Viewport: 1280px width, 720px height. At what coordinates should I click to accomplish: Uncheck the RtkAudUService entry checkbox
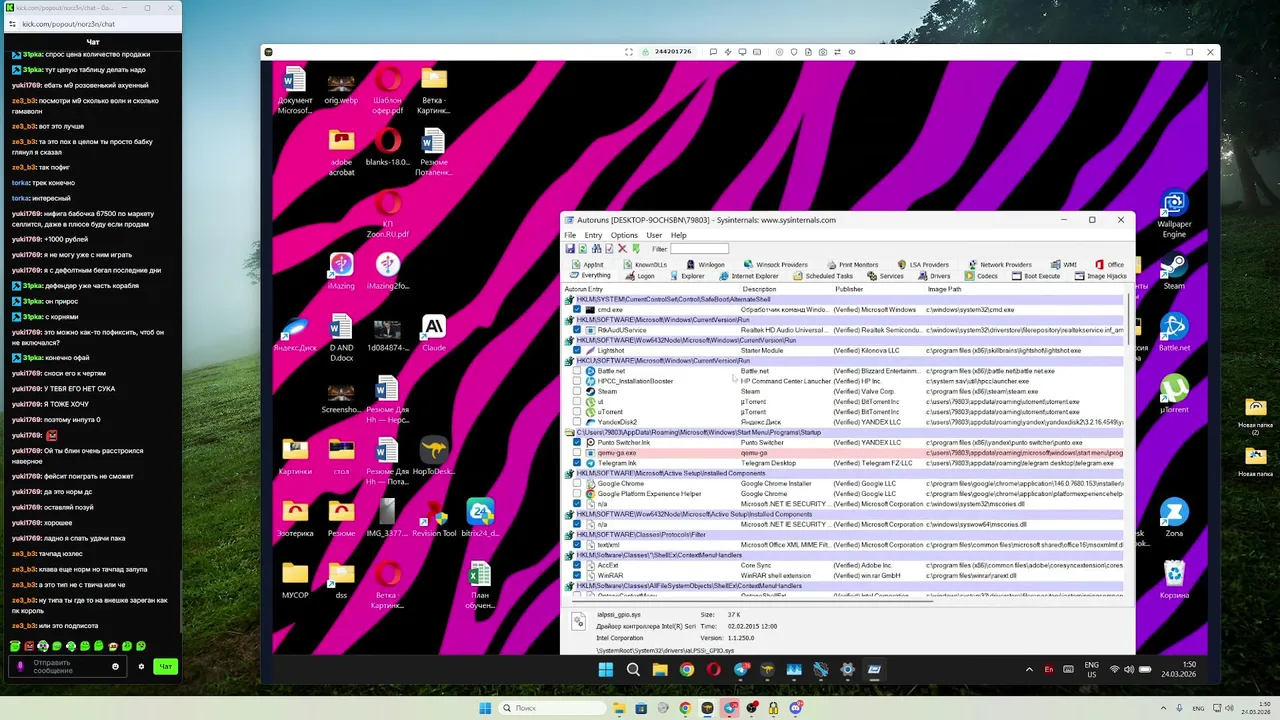[x=577, y=330]
